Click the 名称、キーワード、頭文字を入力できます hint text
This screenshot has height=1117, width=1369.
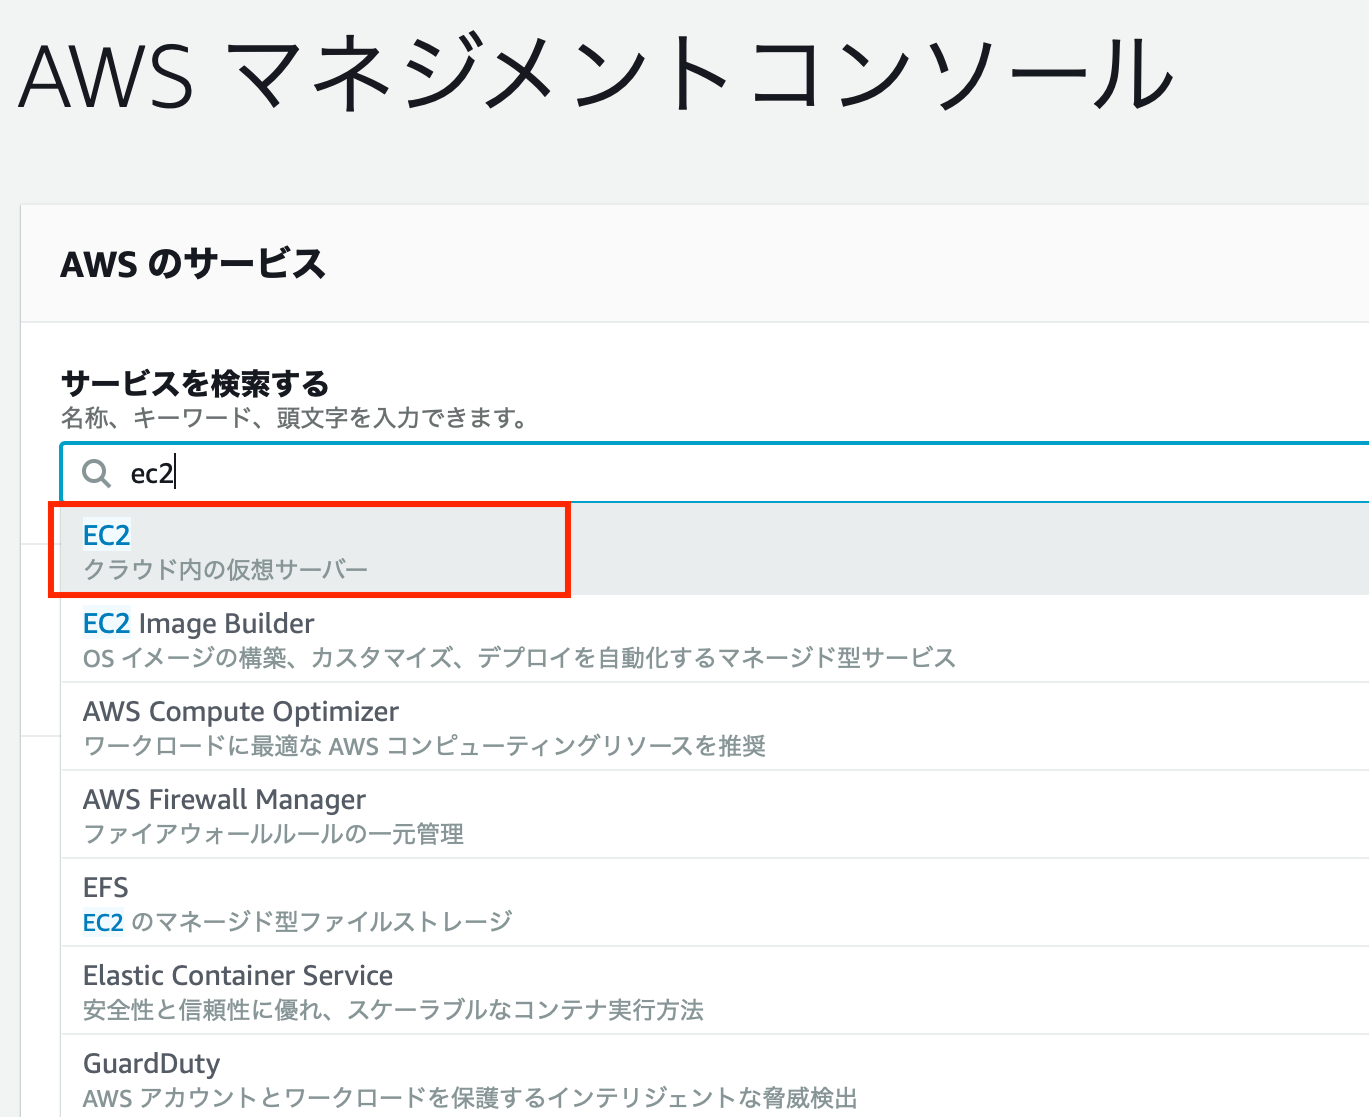(x=295, y=418)
